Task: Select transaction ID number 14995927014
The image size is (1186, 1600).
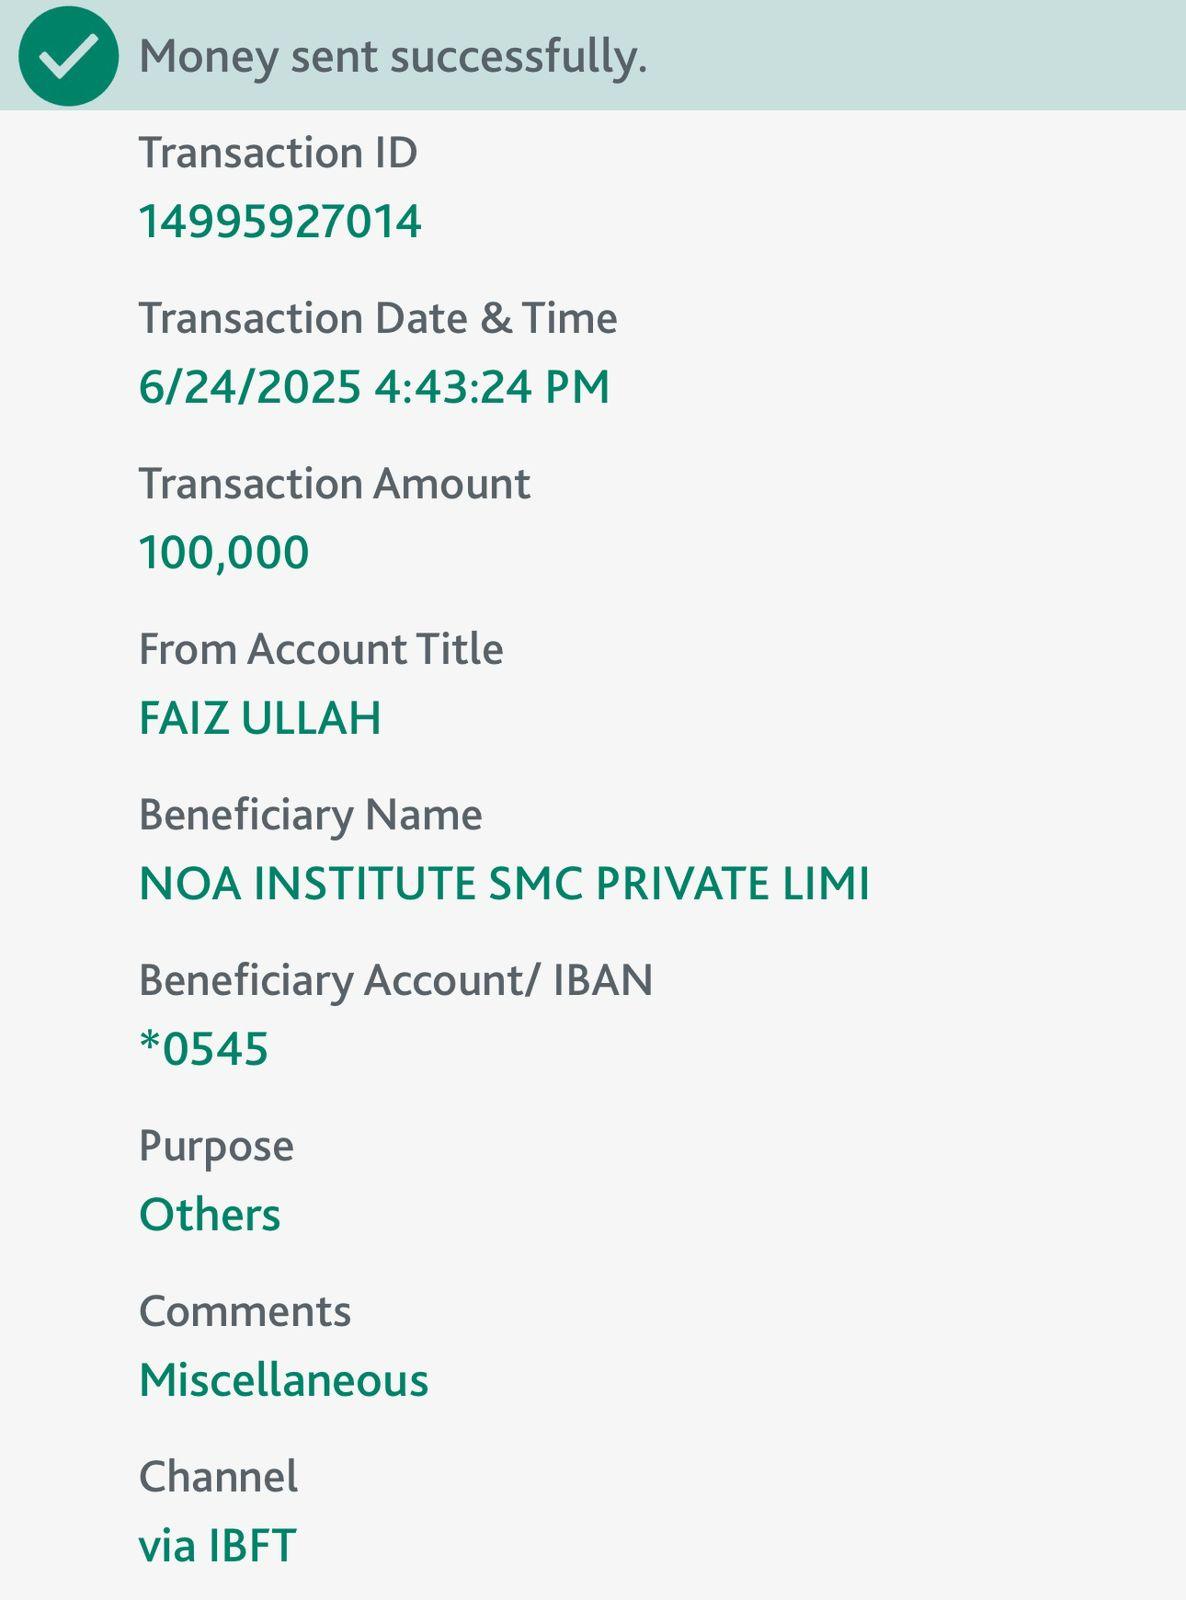Action: 280,221
